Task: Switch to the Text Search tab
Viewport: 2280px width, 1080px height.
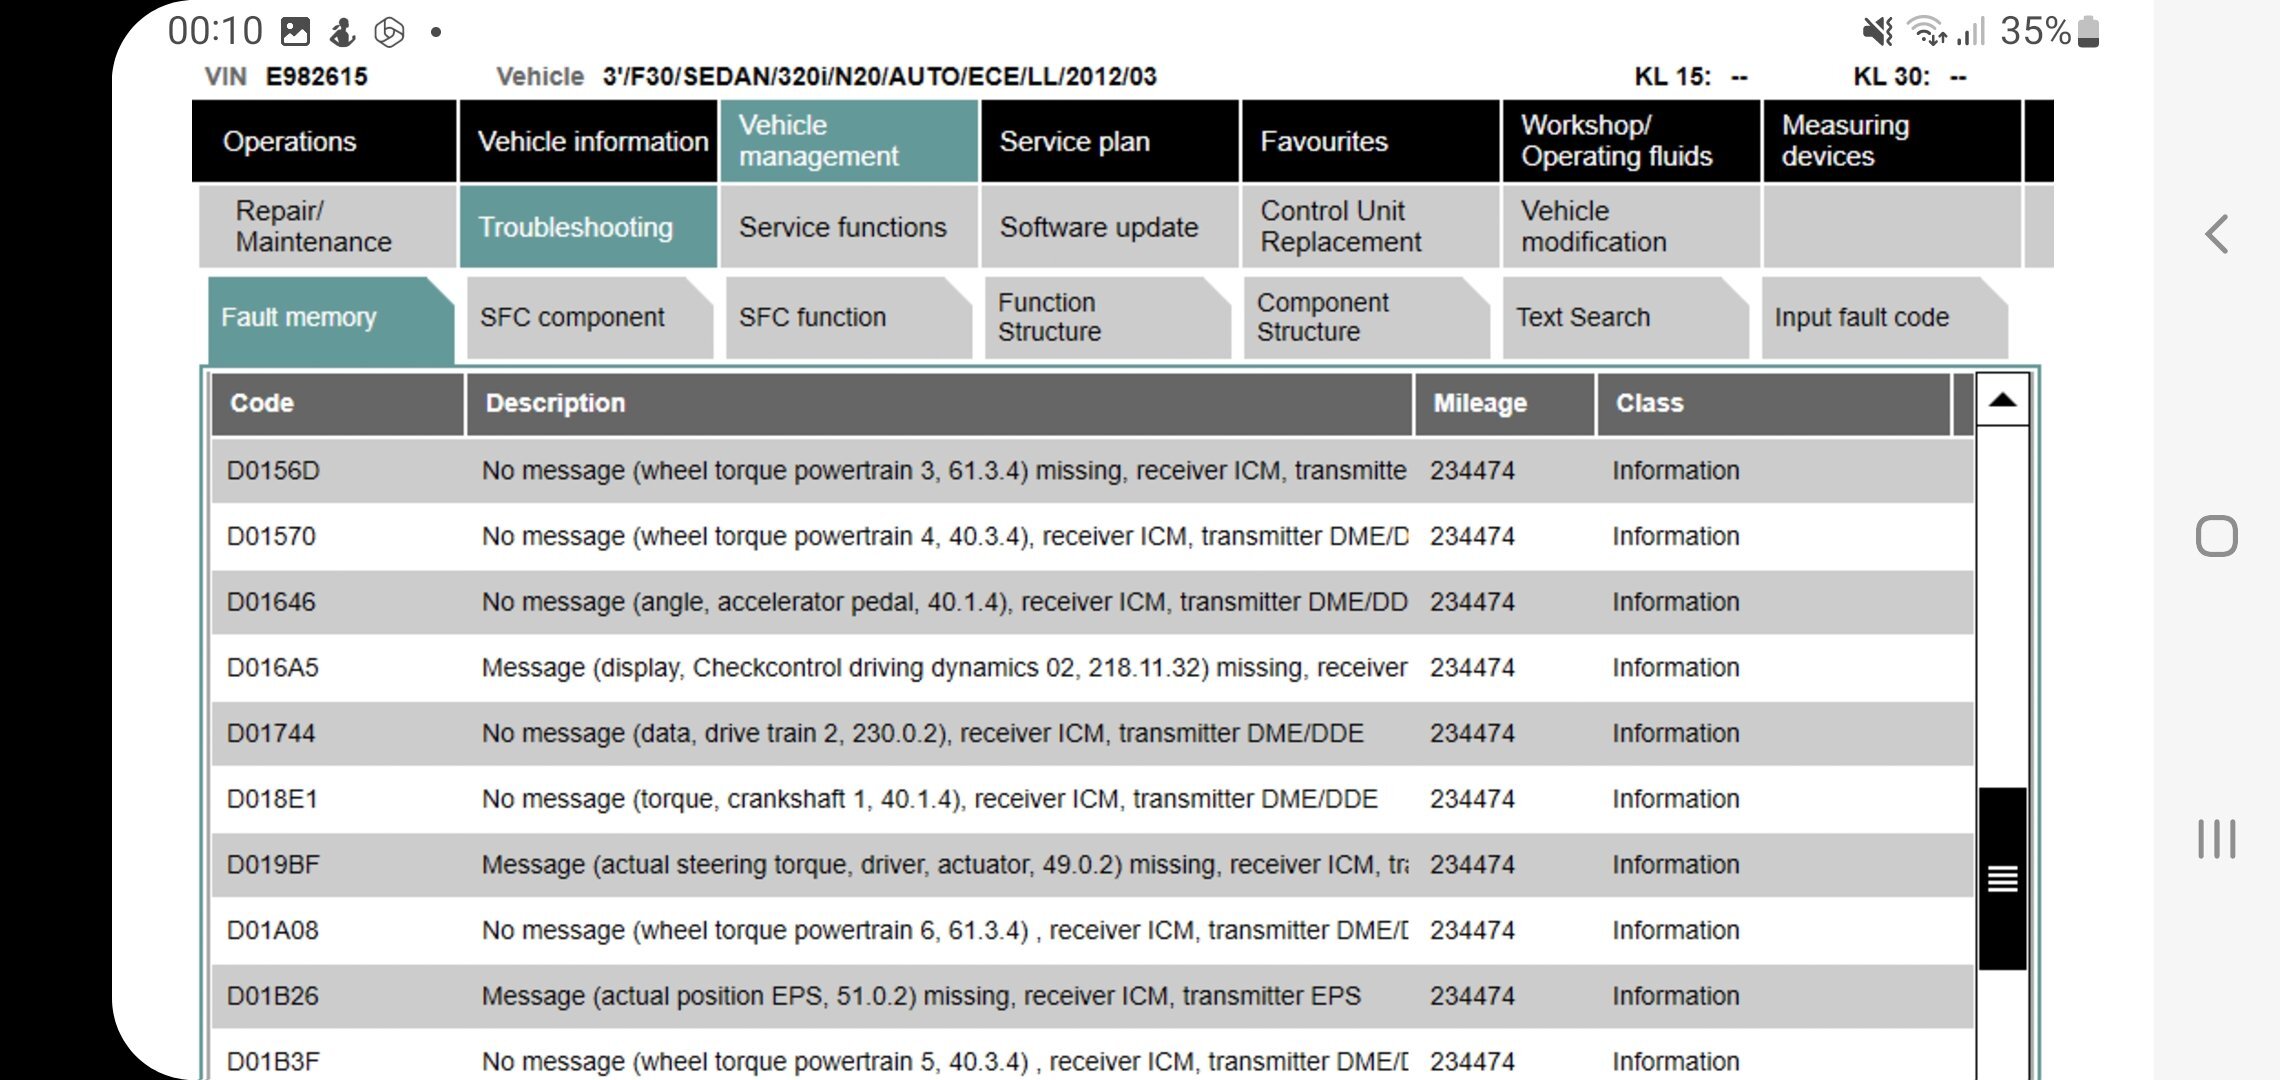Action: pos(1626,318)
